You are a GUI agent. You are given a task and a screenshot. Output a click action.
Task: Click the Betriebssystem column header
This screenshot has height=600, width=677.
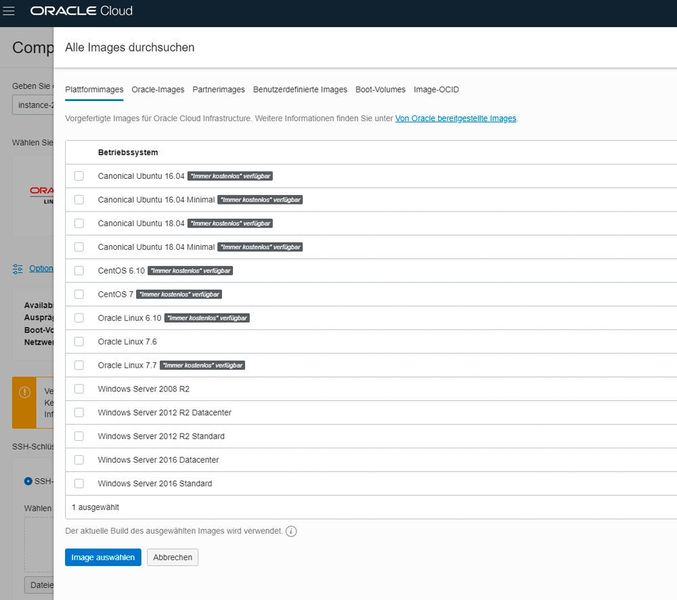tap(128, 152)
